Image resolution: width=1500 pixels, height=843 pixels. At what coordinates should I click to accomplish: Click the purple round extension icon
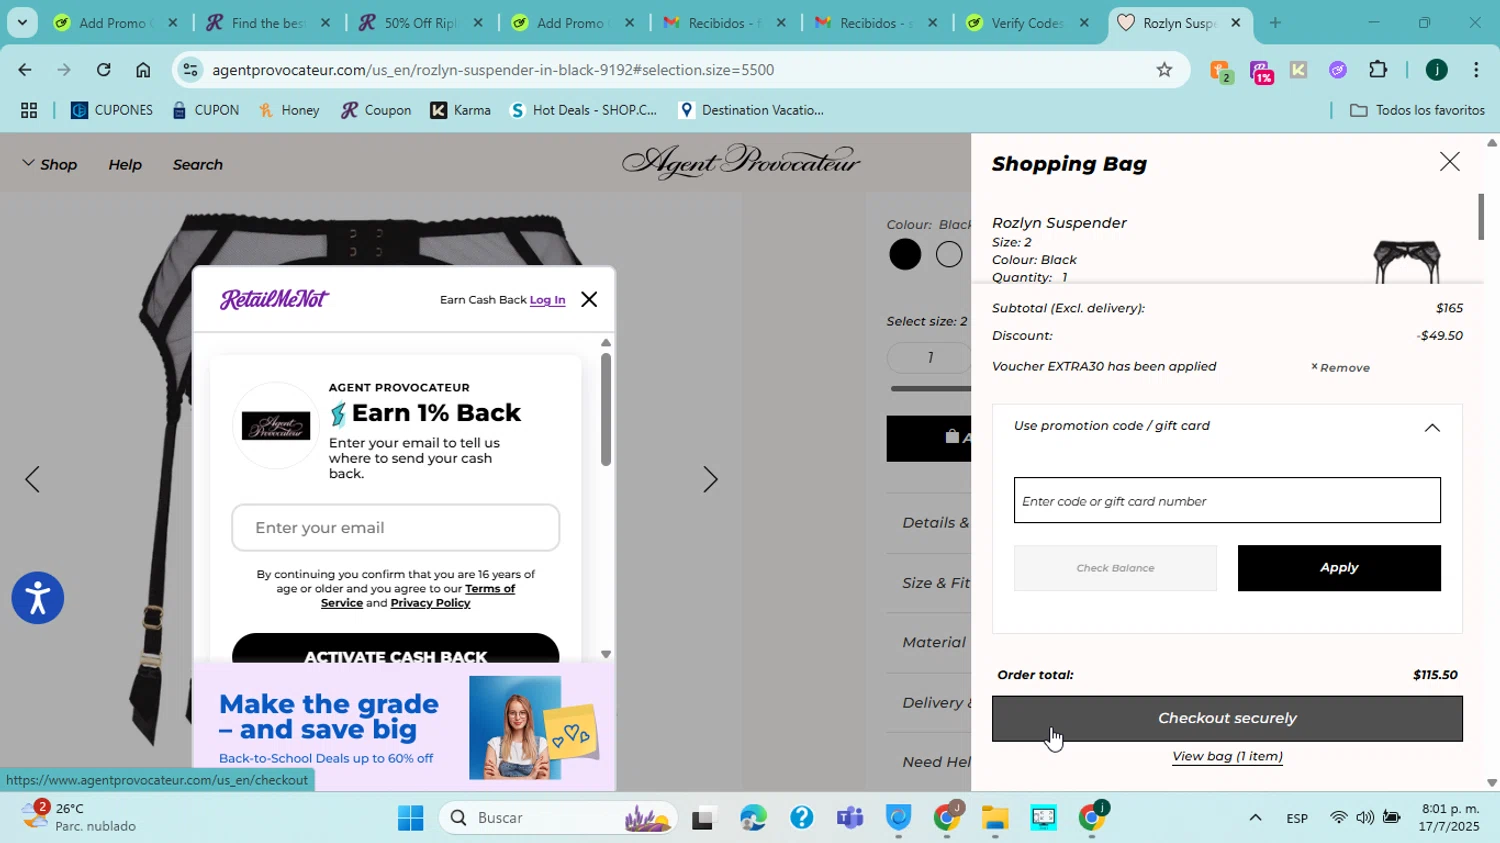pyautogui.click(x=1338, y=70)
